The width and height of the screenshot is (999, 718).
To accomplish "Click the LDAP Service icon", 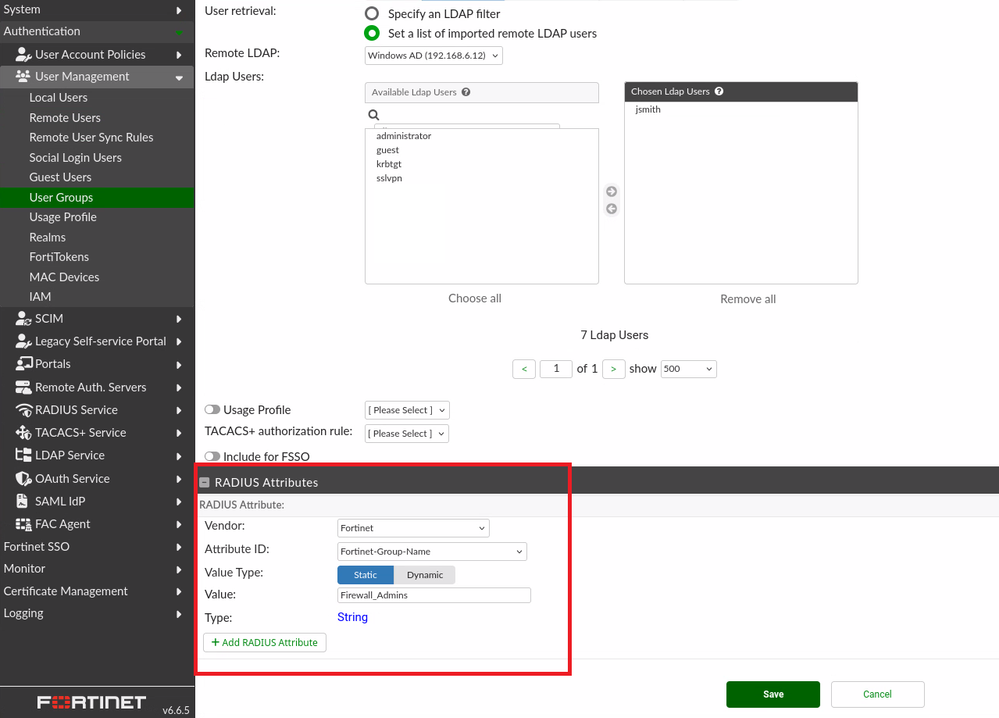I will click(x=24, y=455).
